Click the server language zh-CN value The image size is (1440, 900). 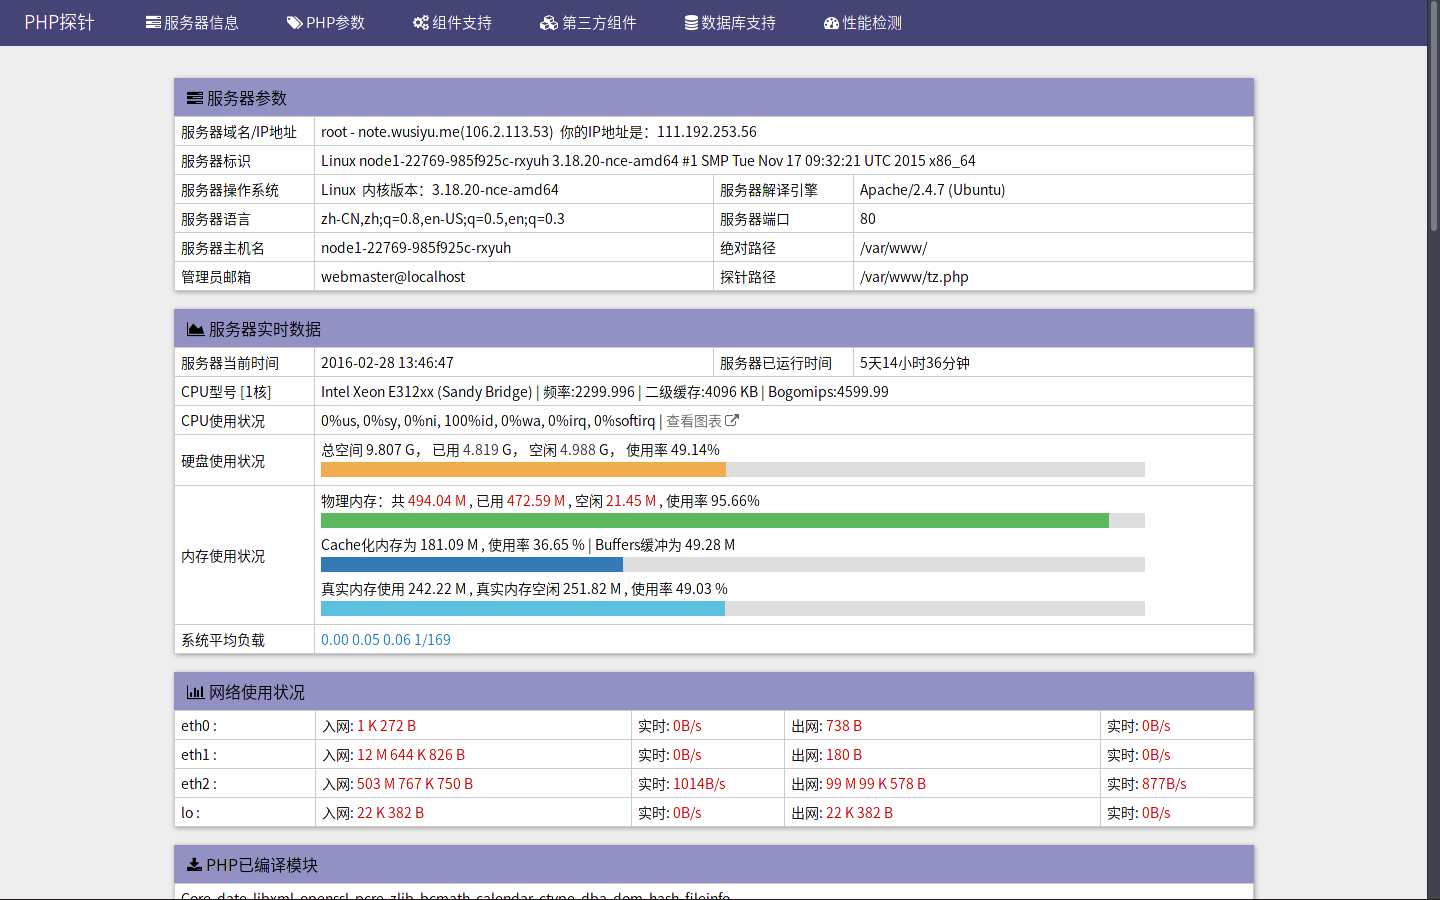pyautogui.click(x=443, y=219)
